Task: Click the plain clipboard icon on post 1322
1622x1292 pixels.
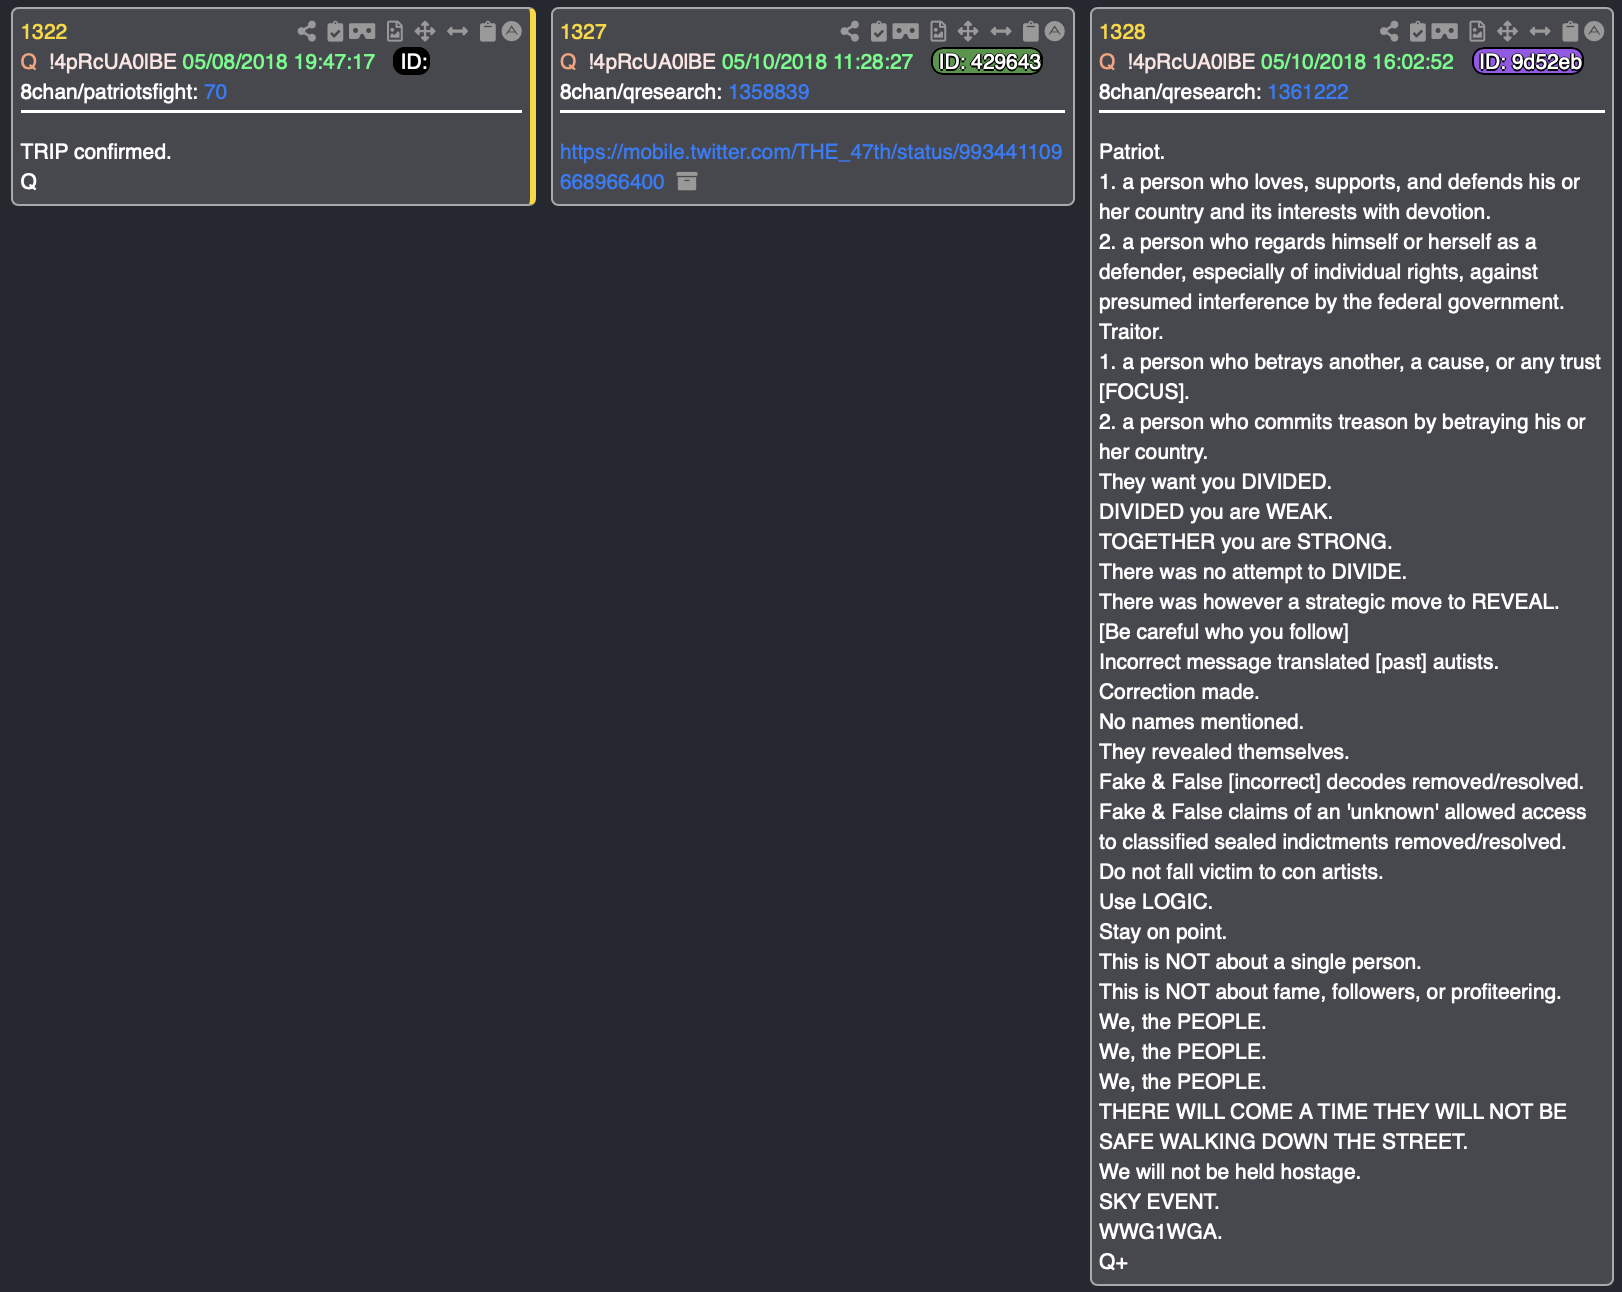Action: (487, 31)
